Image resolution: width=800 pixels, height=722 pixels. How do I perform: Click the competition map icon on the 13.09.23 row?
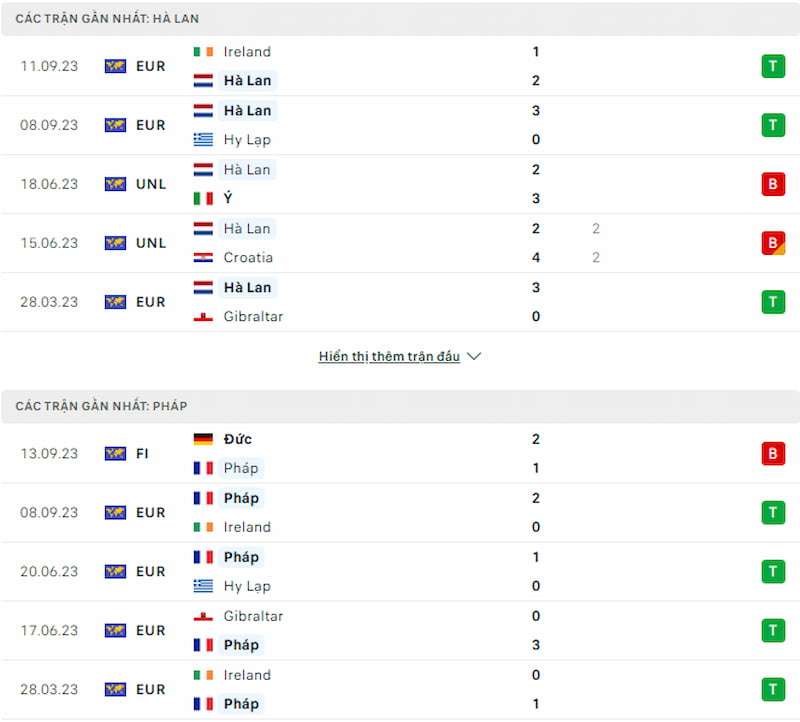(115, 454)
